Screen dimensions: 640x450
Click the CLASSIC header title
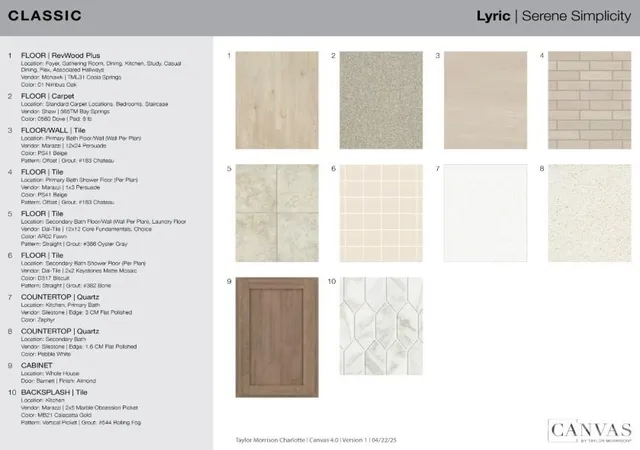point(45,16)
